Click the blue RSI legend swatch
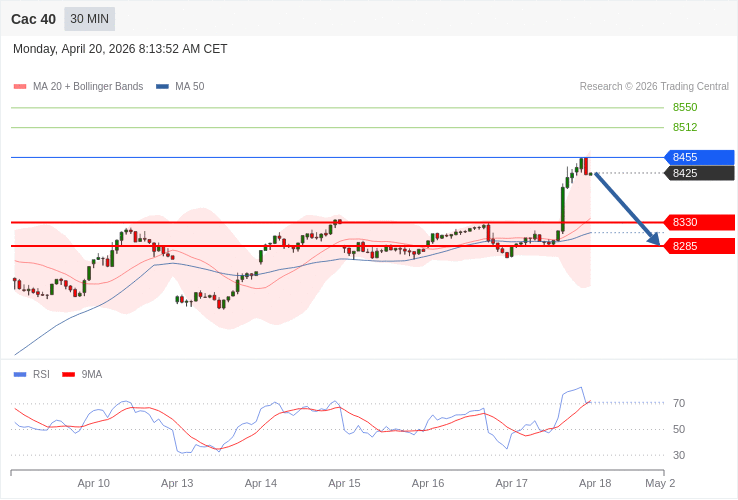 pyautogui.click(x=20, y=375)
